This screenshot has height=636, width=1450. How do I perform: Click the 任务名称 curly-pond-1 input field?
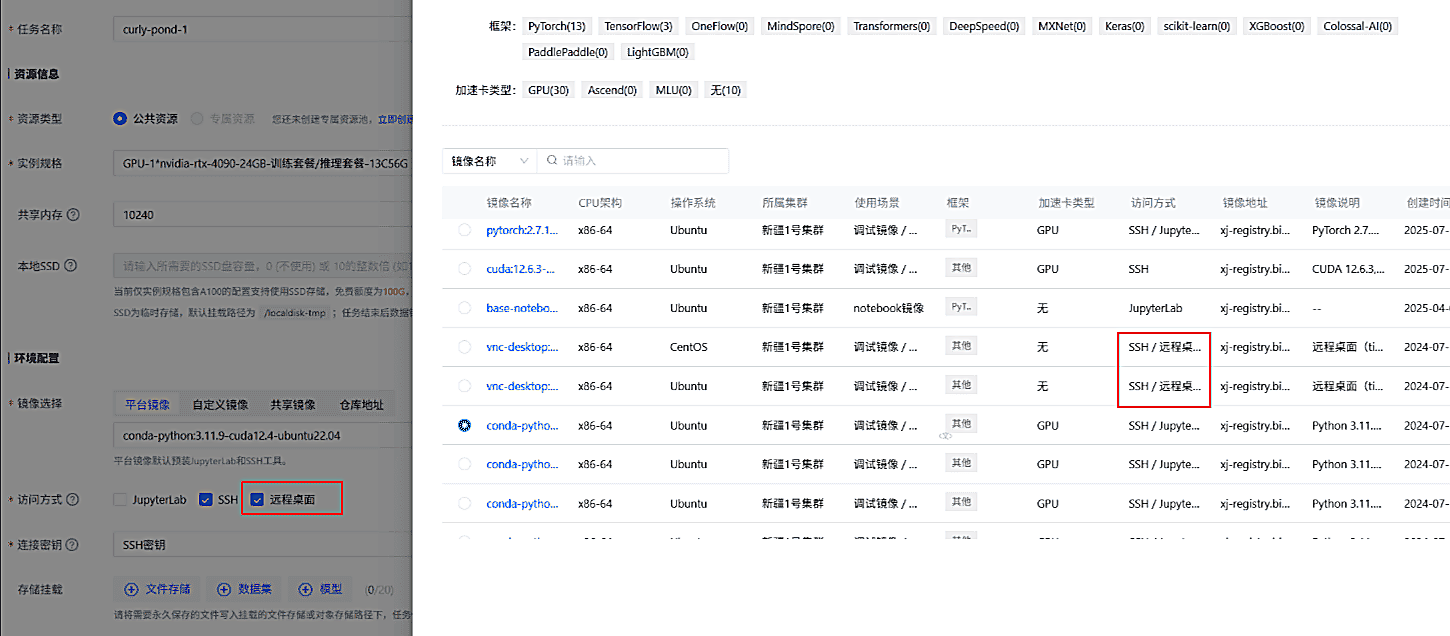tap(263, 29)
